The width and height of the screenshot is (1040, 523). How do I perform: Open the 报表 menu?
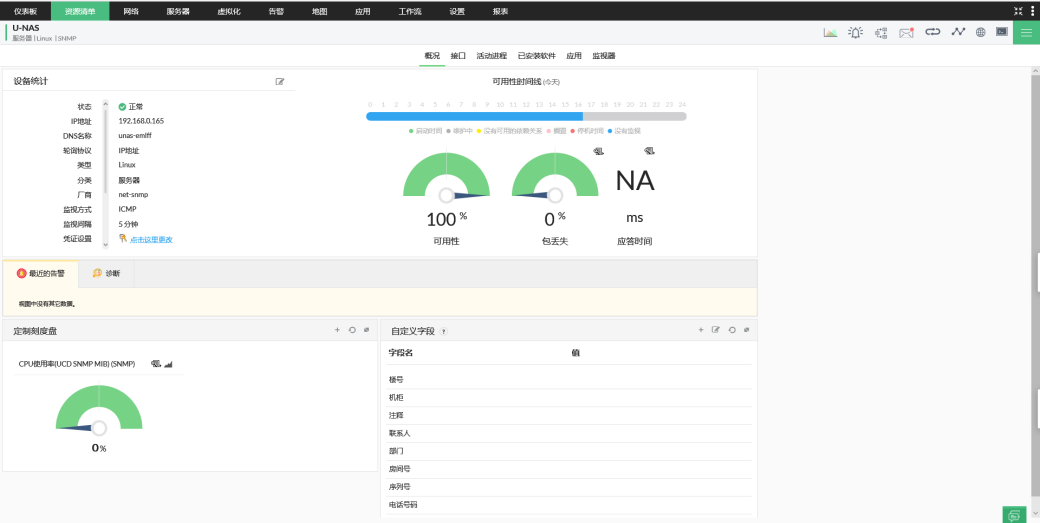501,11
